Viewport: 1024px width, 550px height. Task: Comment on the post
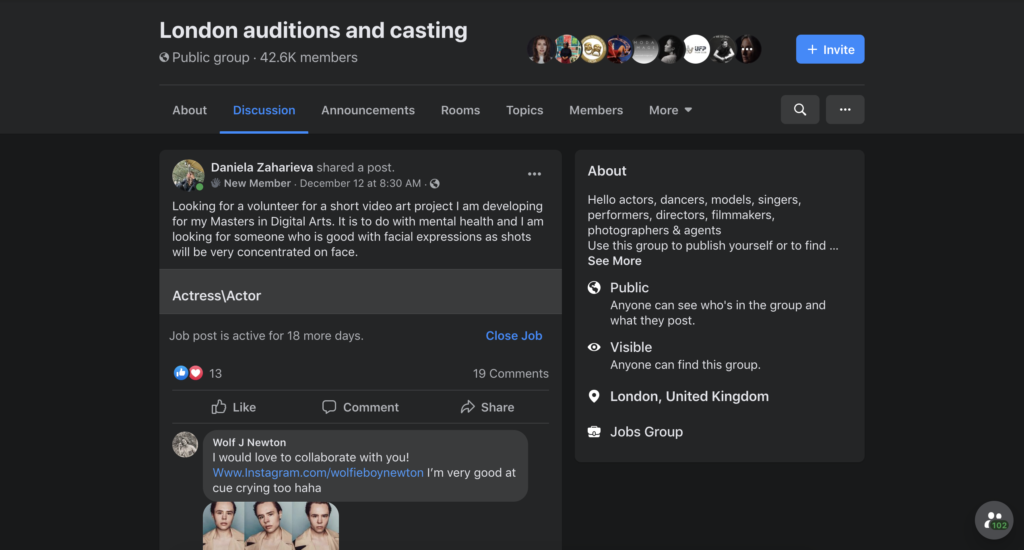click(x=360, y=407)
